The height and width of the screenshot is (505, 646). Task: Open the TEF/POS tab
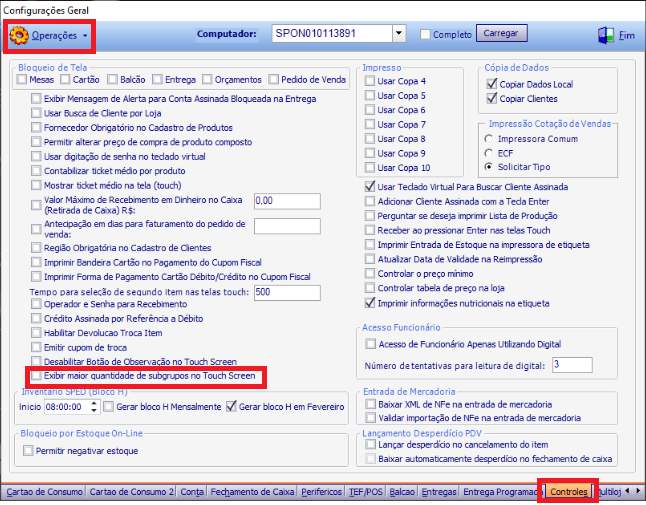coord(366,492)
